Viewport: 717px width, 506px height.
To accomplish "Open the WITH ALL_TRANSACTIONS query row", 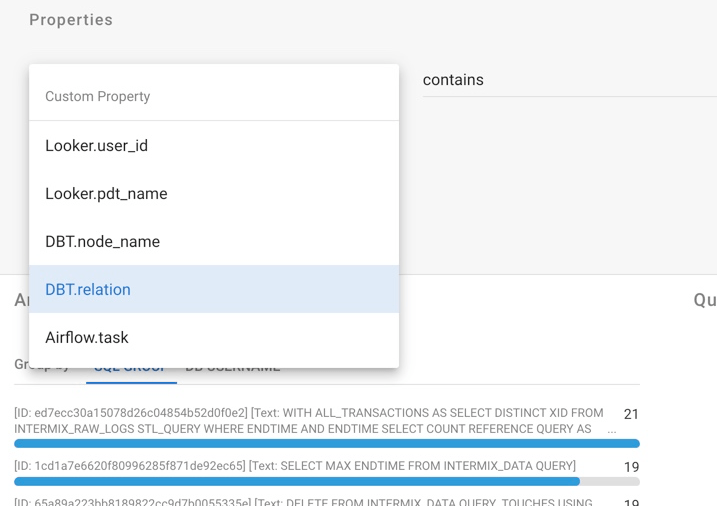I will point(309,420).
